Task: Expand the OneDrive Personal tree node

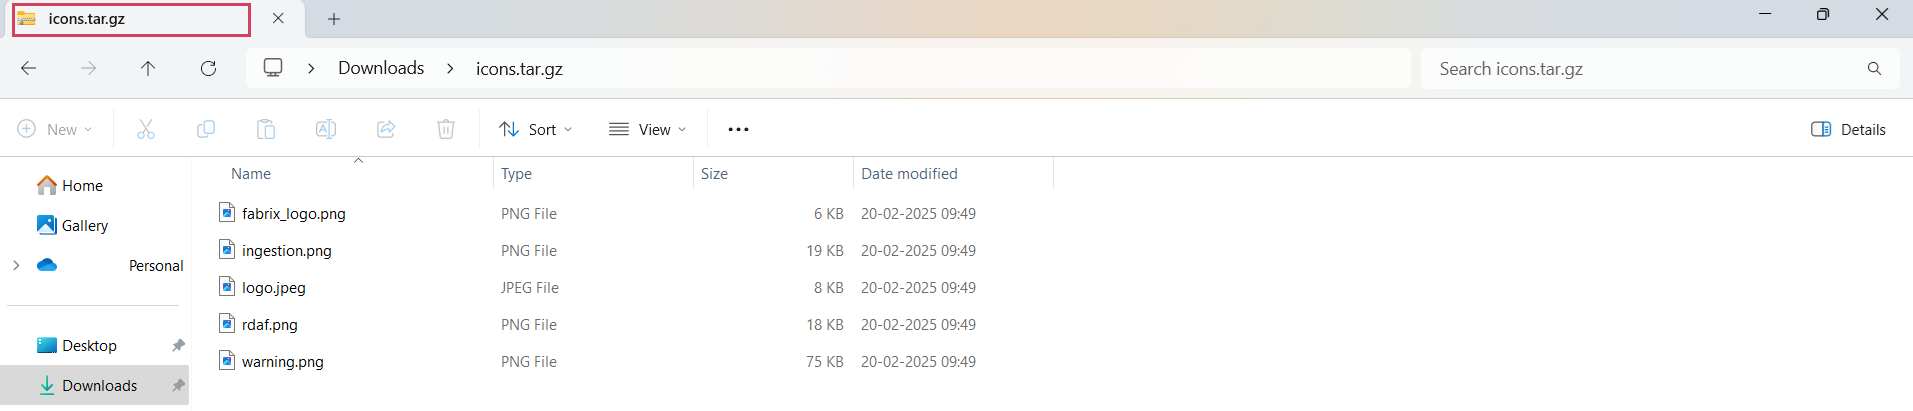Action: point(16,265)
